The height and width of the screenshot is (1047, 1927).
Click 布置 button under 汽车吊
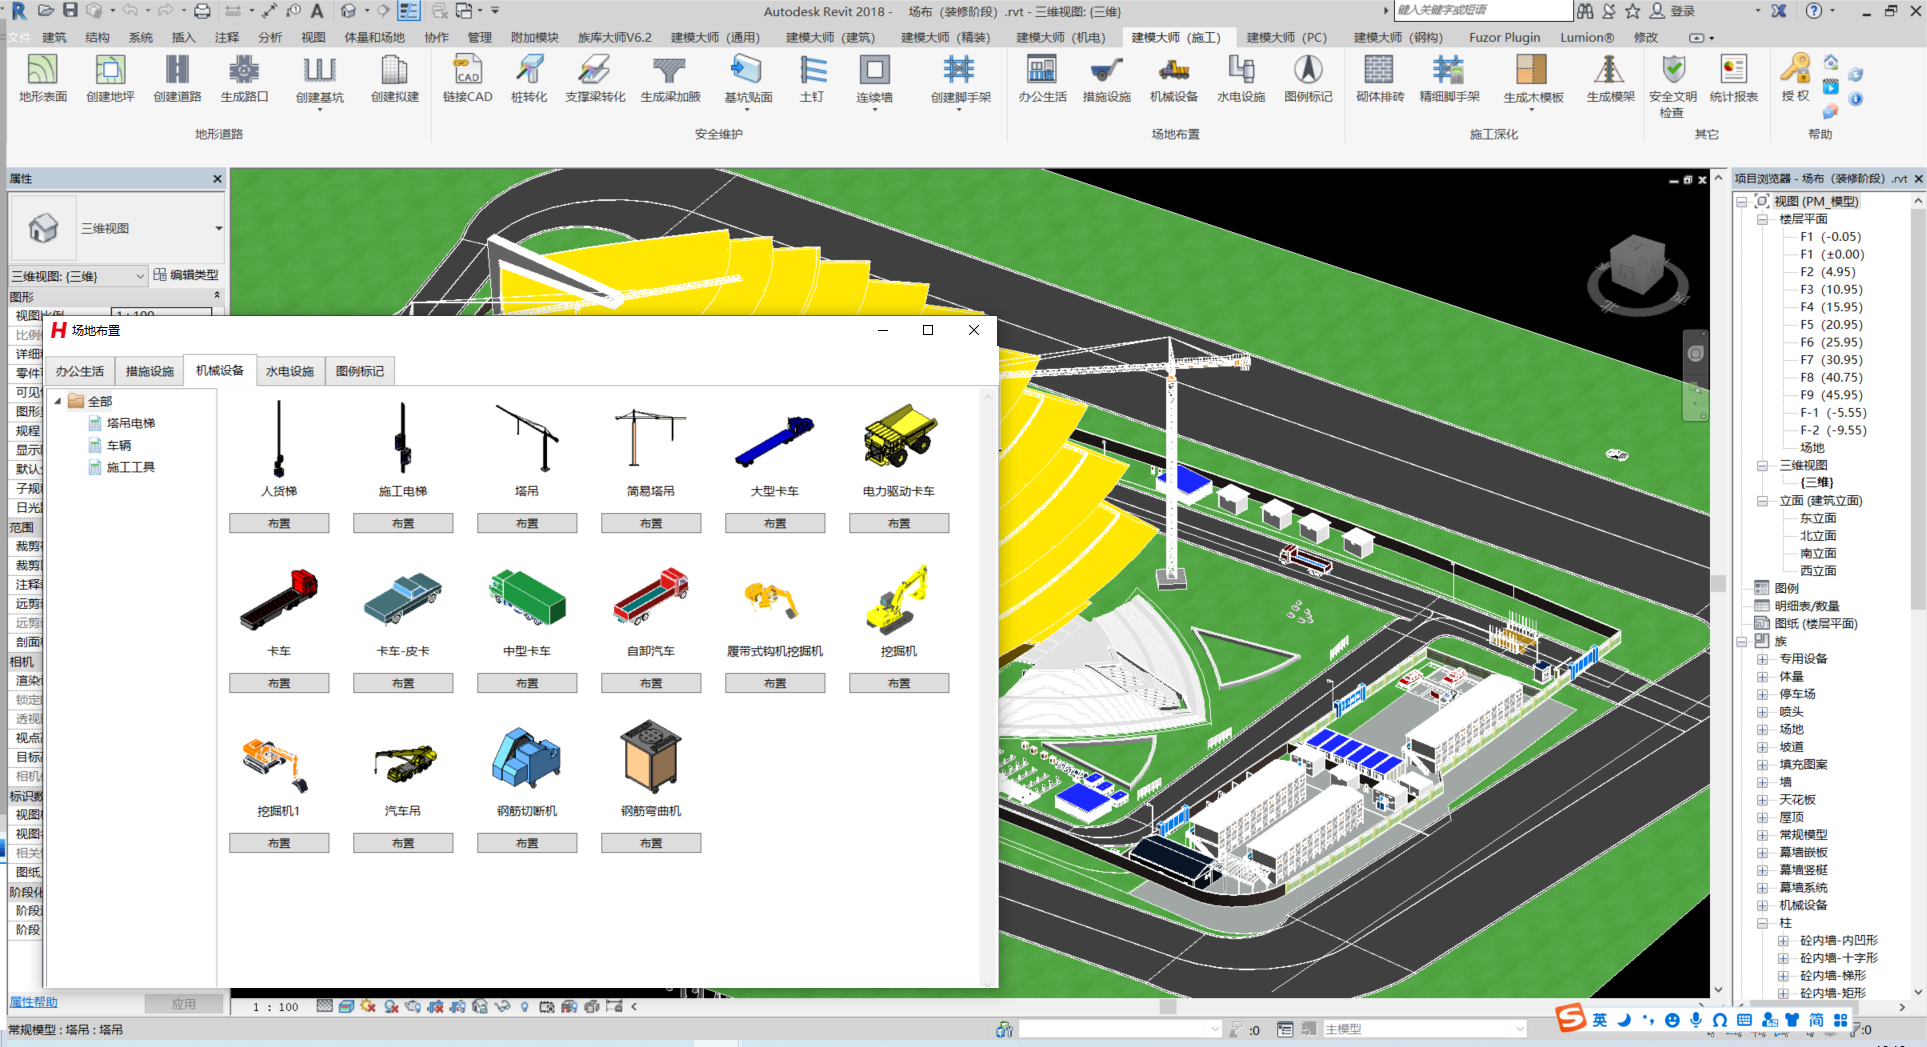(403, 843)
